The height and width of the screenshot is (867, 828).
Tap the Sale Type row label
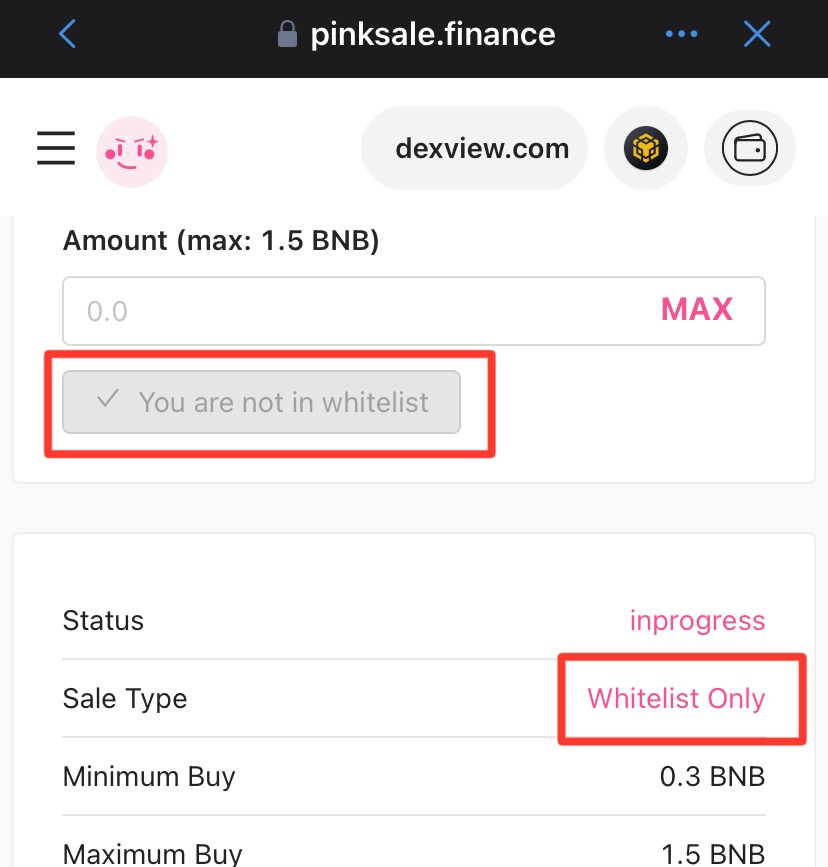(x=124, y=698)
